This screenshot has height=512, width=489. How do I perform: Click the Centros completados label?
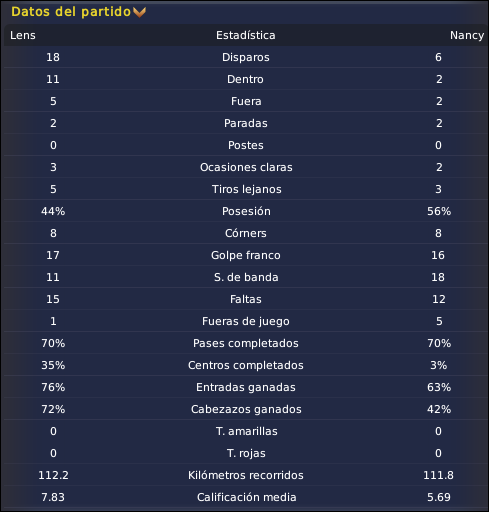246,365
